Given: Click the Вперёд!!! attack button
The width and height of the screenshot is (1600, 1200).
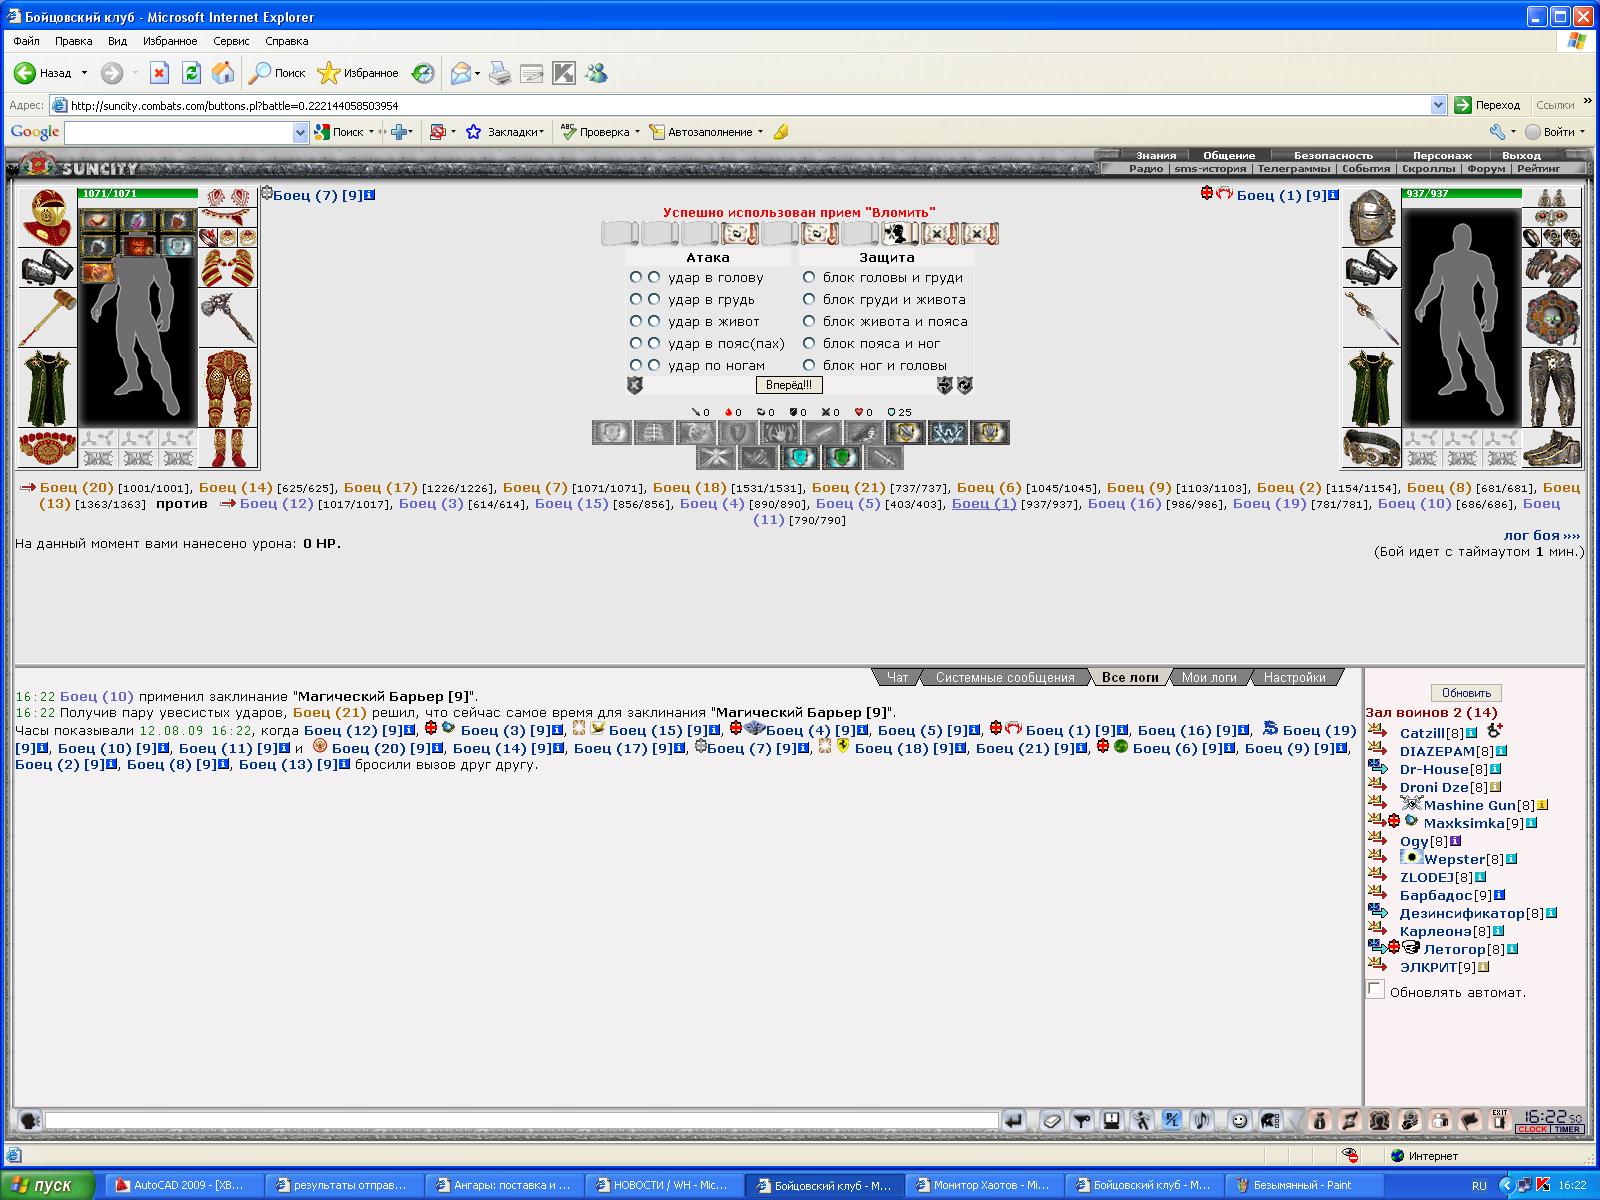Looking at the screenshot, I should (x=789, y=385).
